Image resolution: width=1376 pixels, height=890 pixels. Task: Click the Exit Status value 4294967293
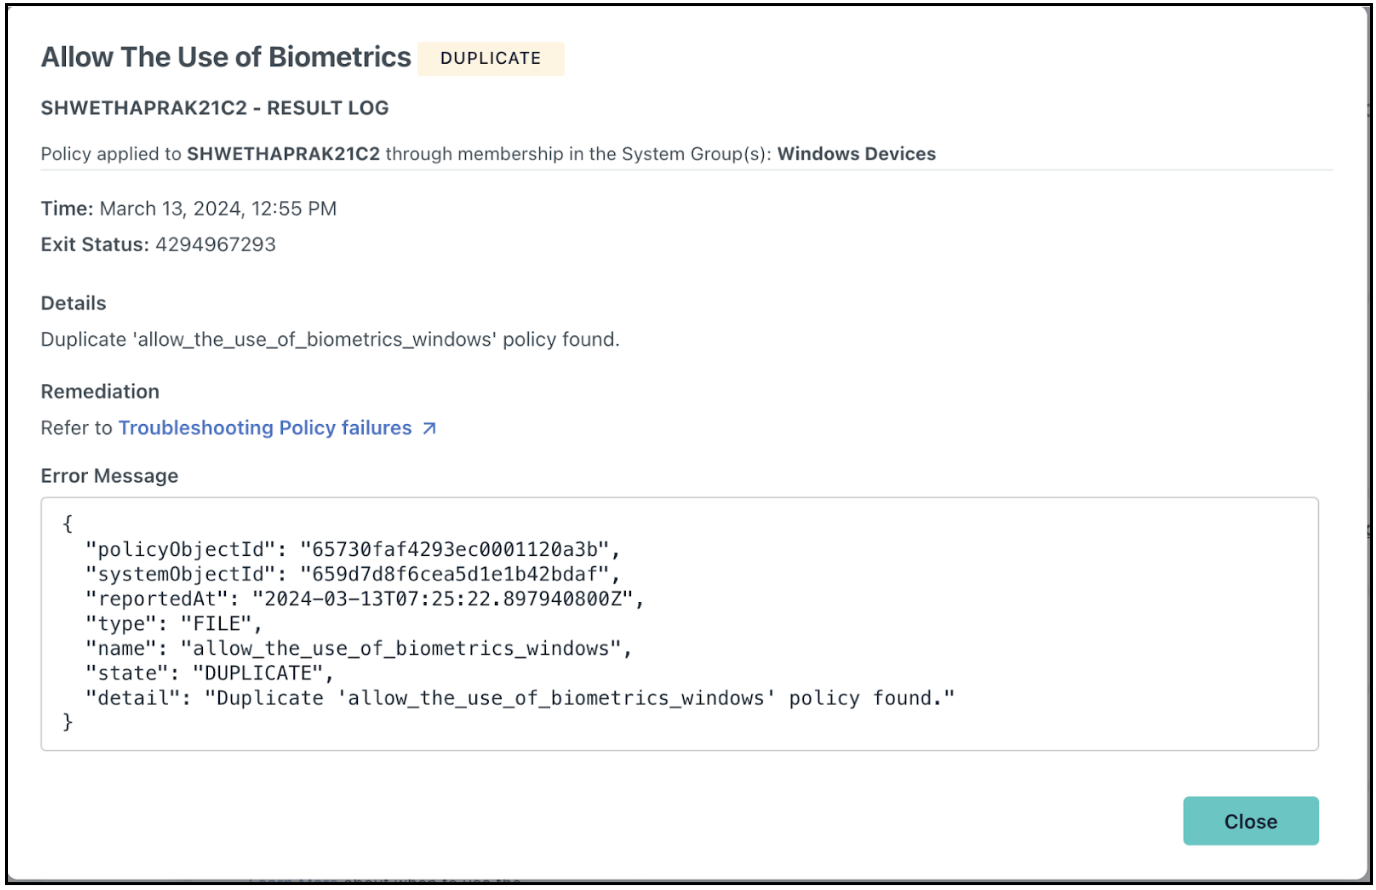[x=215, y=245]
